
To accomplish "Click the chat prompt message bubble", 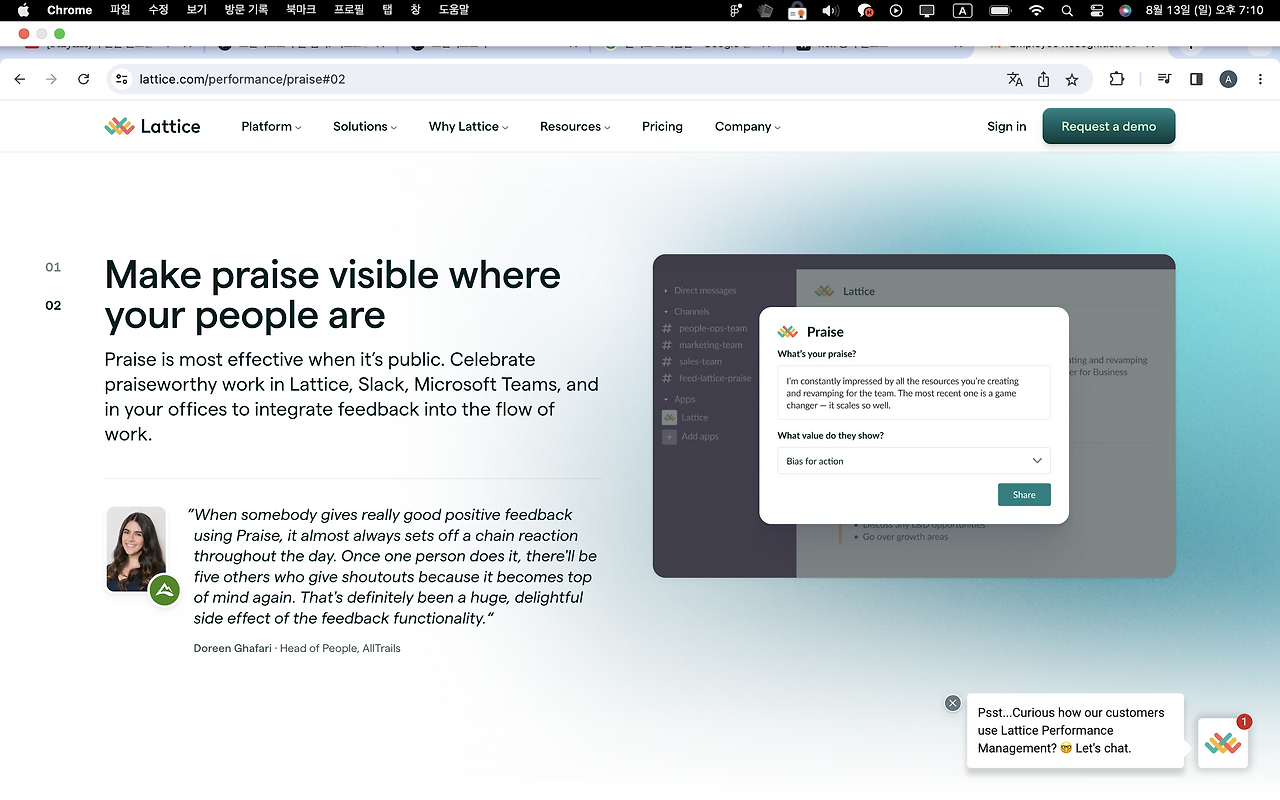I will [1075, 730].
